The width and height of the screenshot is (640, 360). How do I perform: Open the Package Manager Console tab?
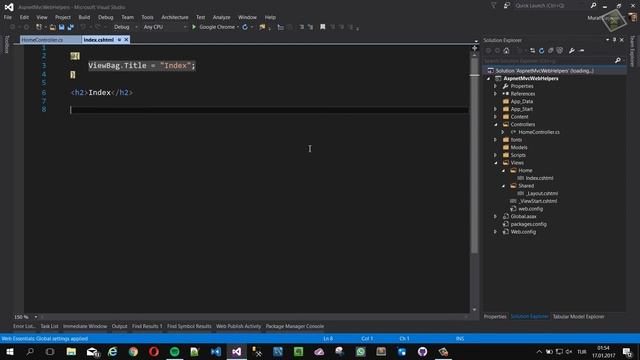[x=295, y=326]
